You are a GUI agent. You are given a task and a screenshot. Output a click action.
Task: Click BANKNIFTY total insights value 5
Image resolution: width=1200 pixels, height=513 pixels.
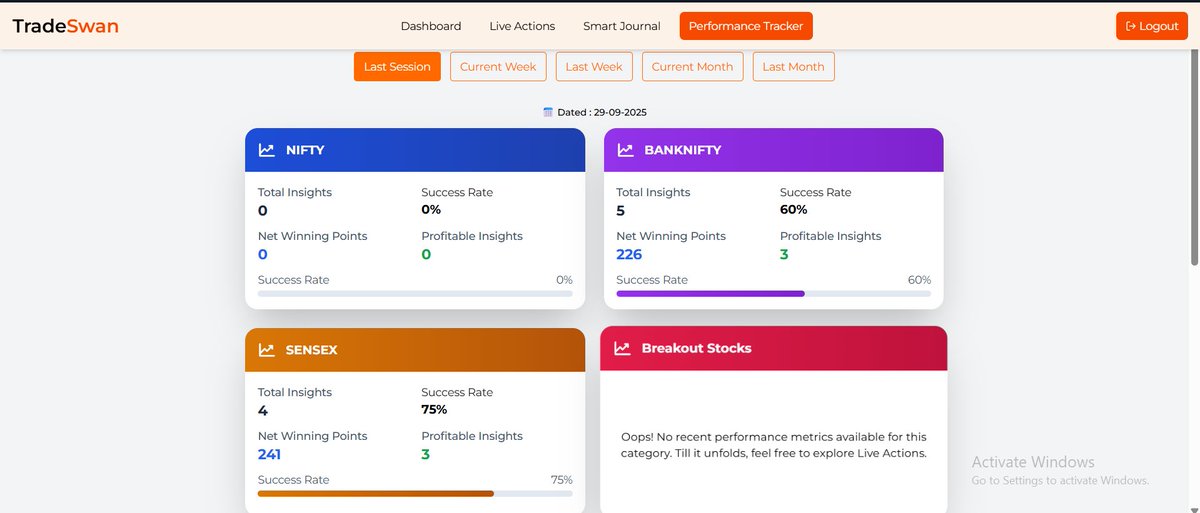[x=621, y=211]
